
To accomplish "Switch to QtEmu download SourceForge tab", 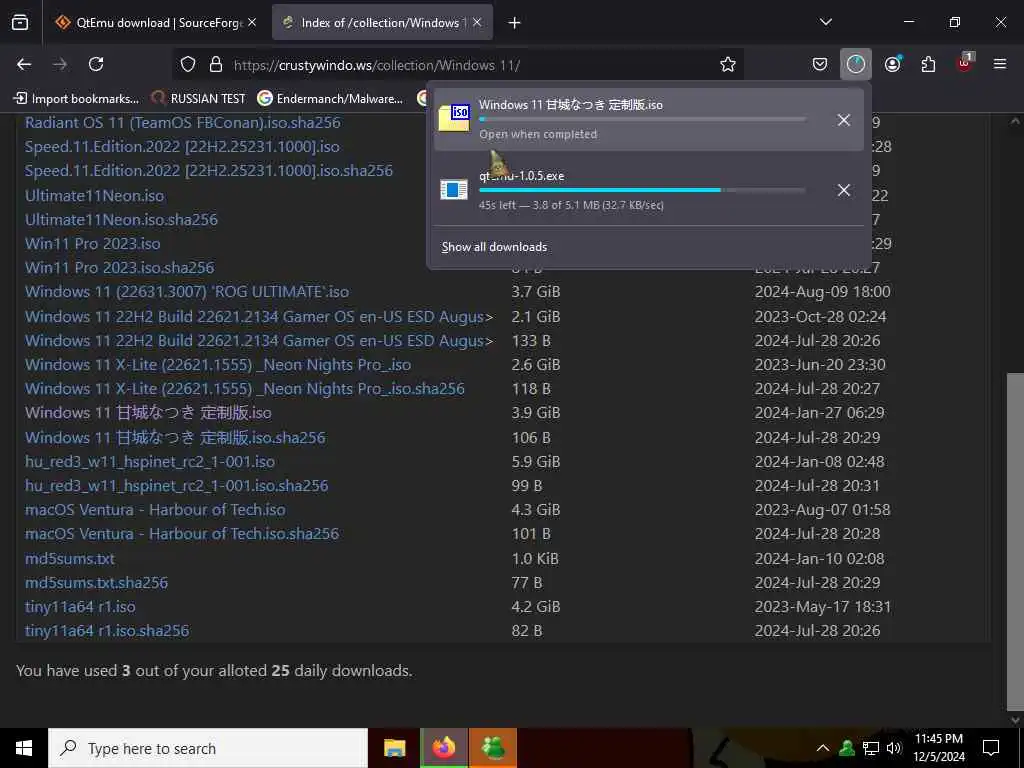I will [x=155, y=23].
